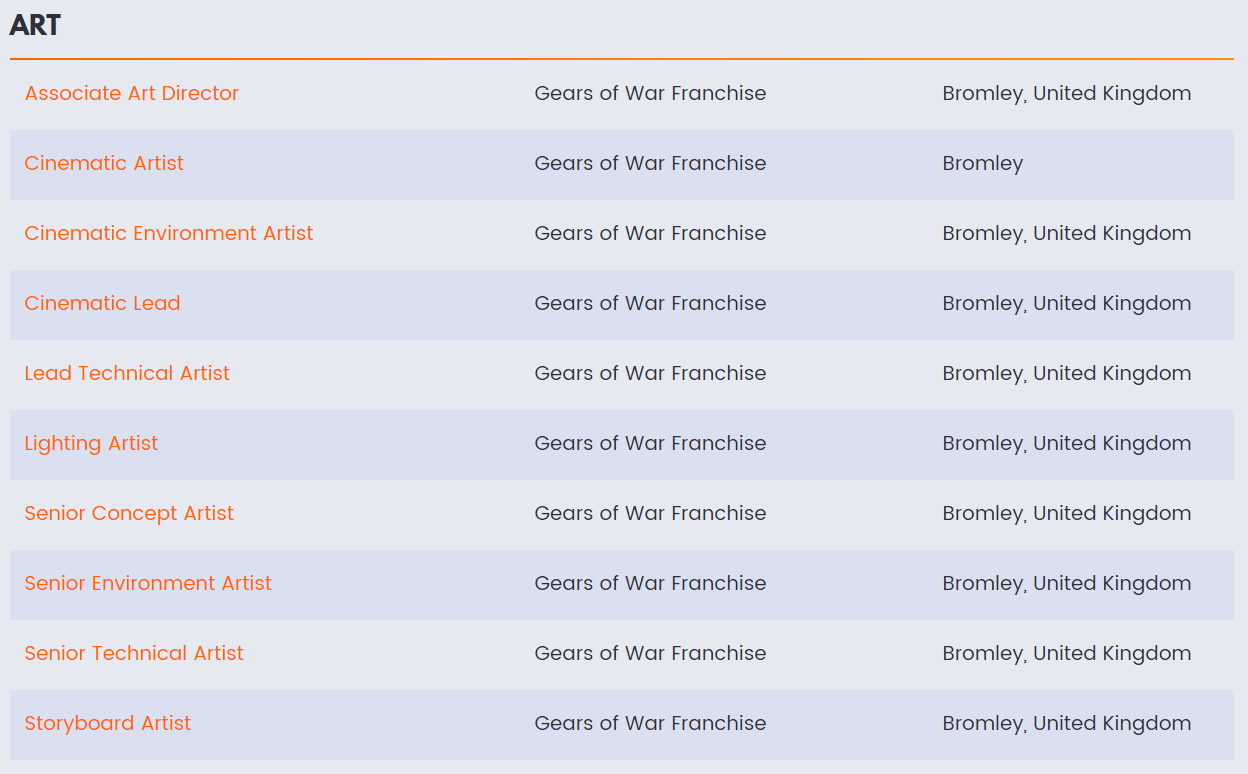Click Gears of War Franchise beside Cinematic Lead
Screen dimensions: 1248x774
point(650,303)
